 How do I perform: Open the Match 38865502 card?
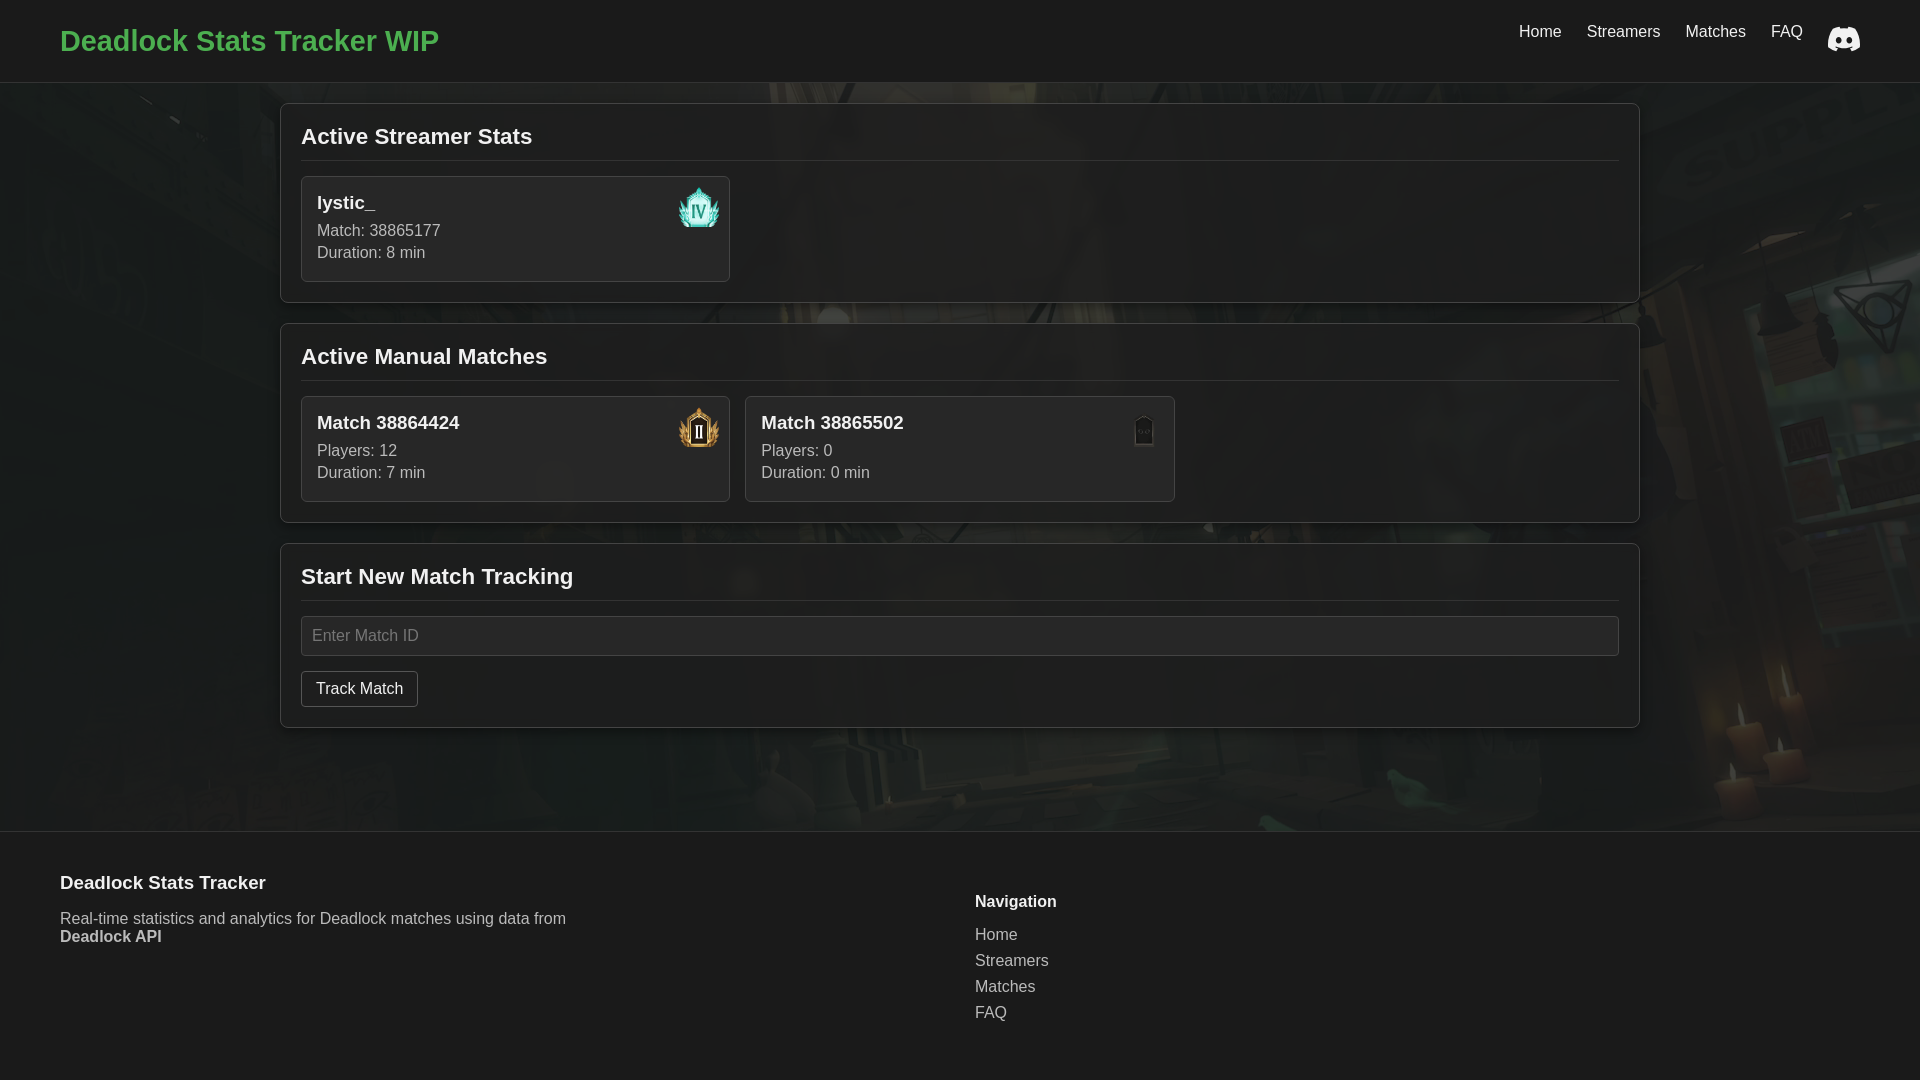click(x=959, y=449)
